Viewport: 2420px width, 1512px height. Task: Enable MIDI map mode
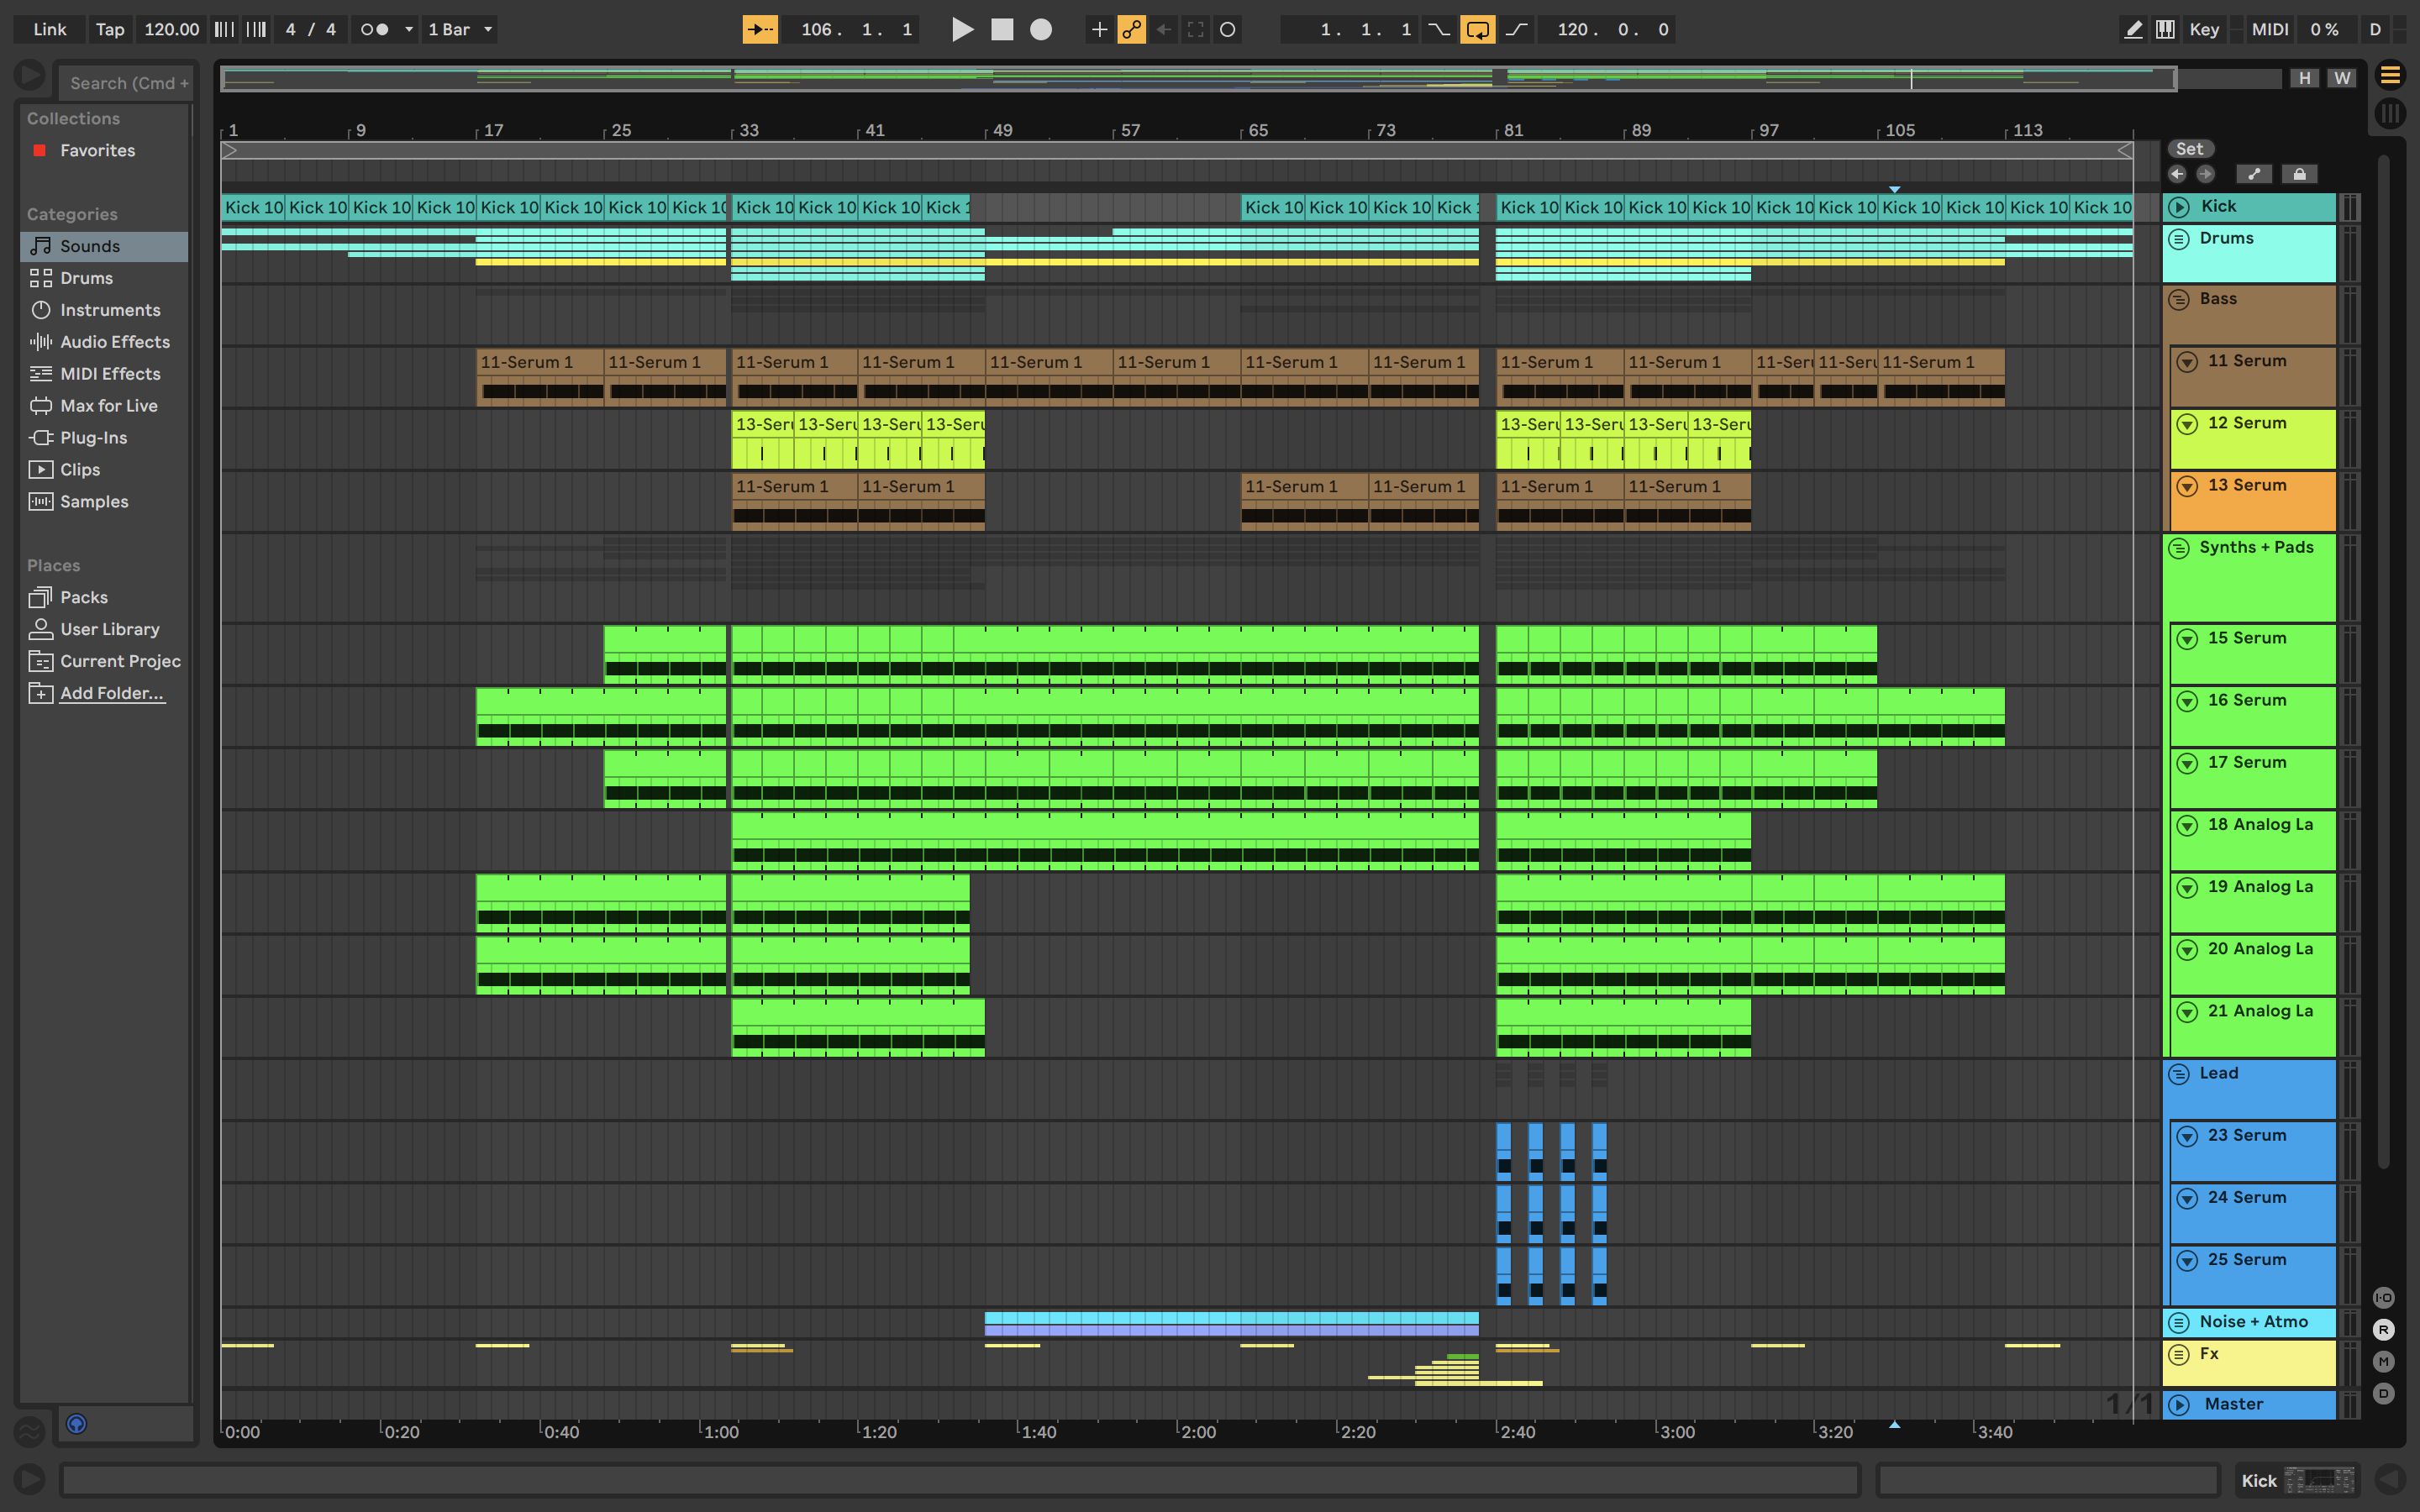[x=2269, y=29]
